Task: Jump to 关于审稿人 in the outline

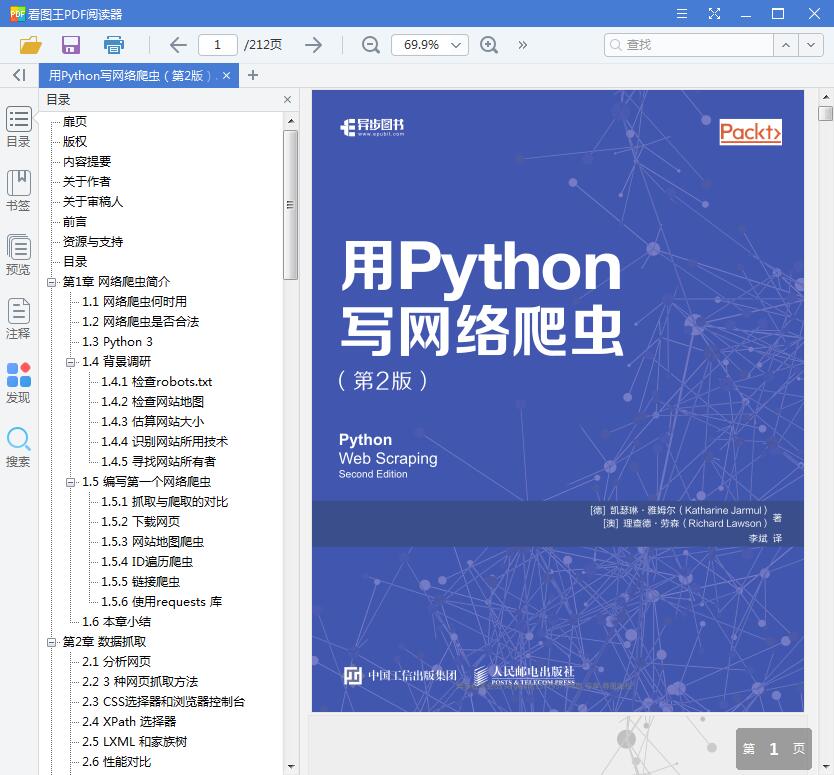Action: click(93, 202)
